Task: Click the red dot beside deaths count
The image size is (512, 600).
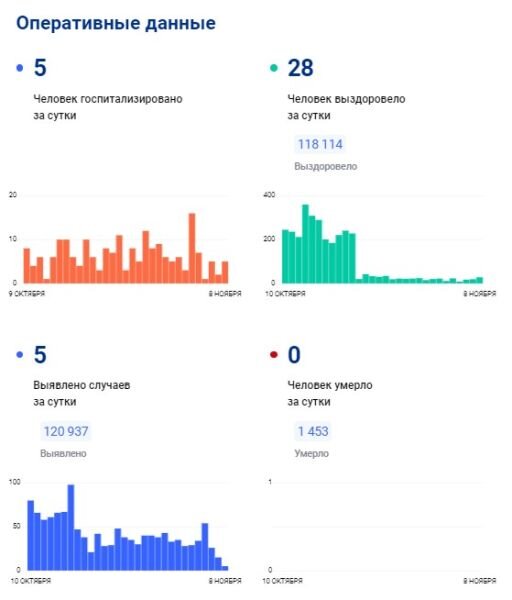Action: click(274, 355)
